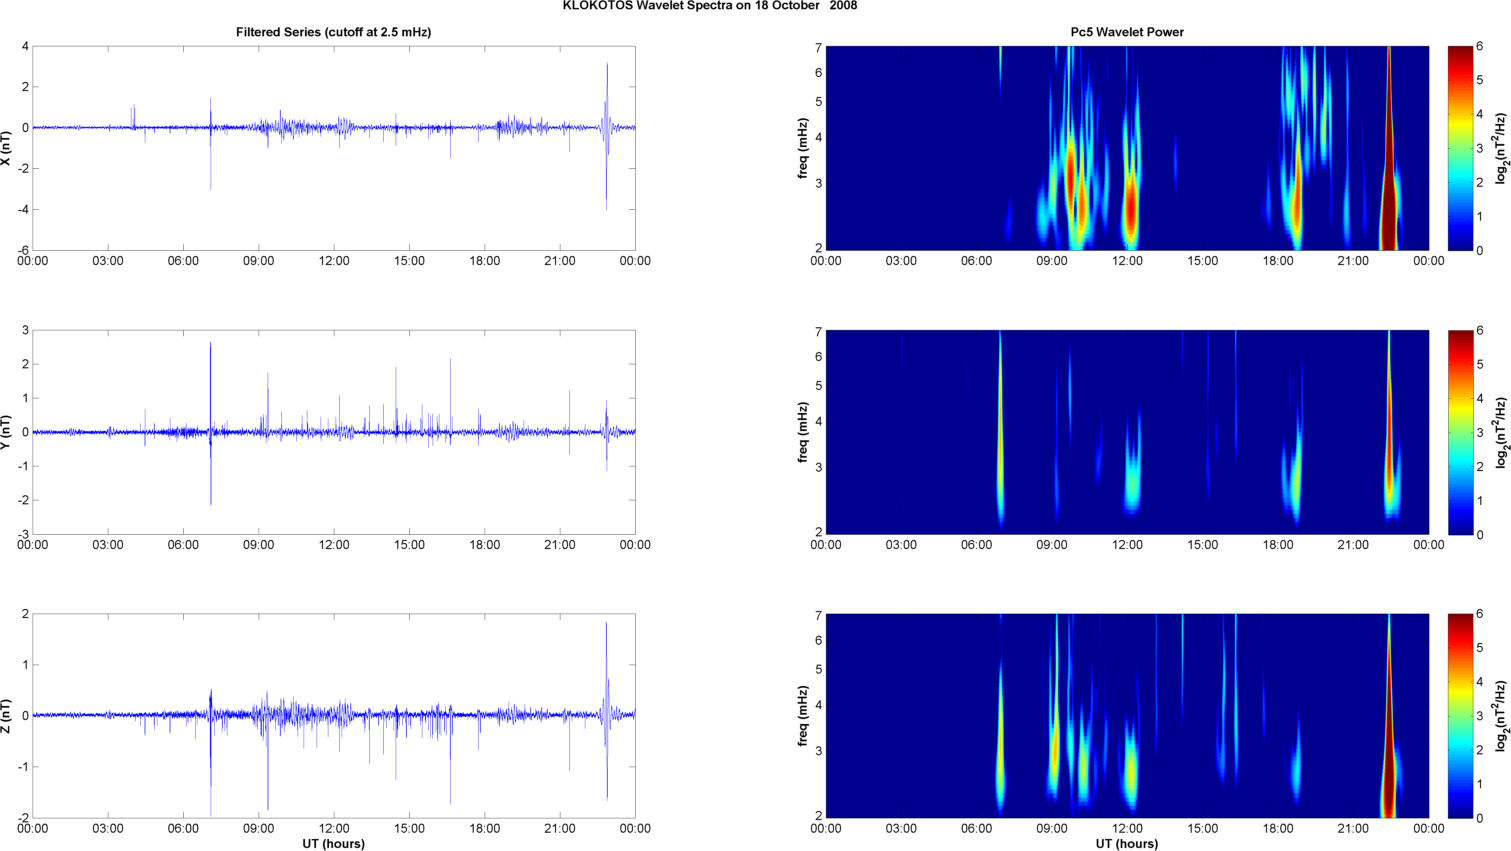Click log2(nT²/Hz) label of middle colorbar
The height and width of the screenshot is (851, 1511).
[1502, 432]
